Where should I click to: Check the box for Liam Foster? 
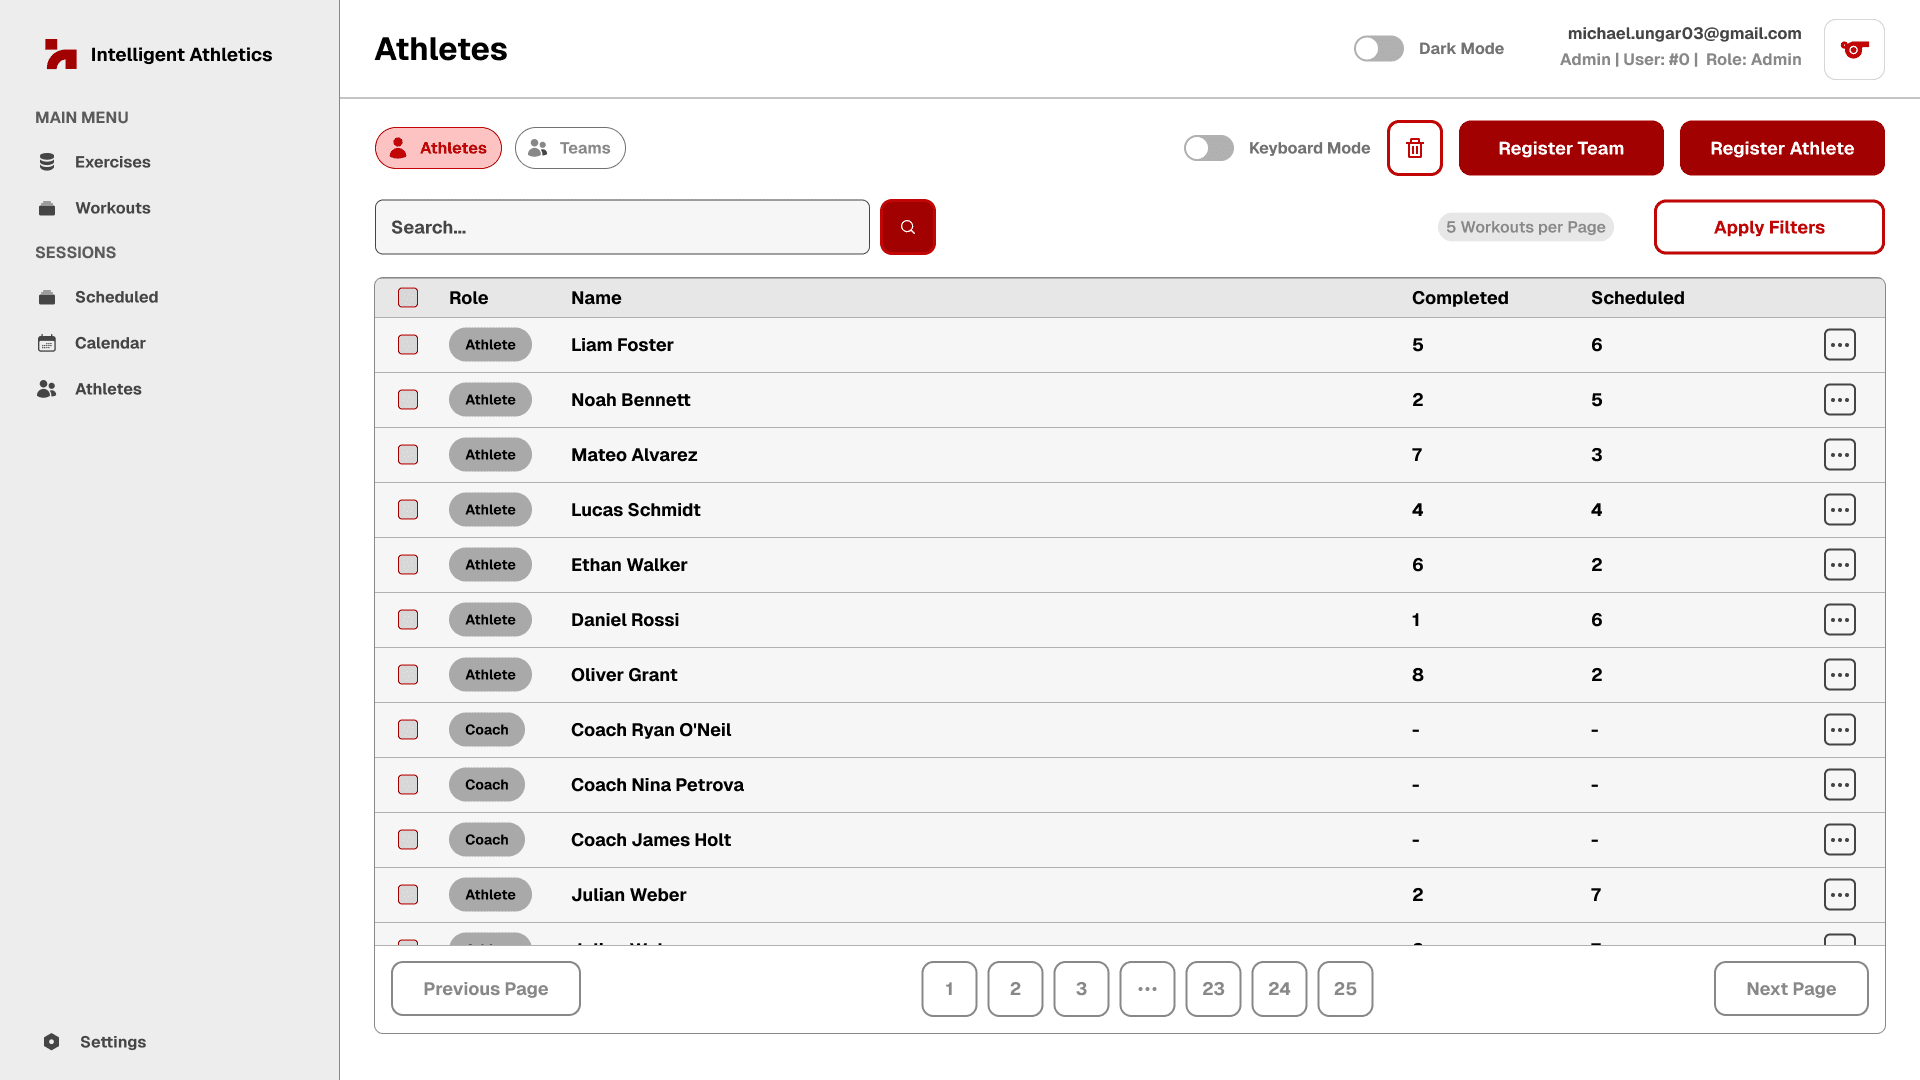point(408,345)
